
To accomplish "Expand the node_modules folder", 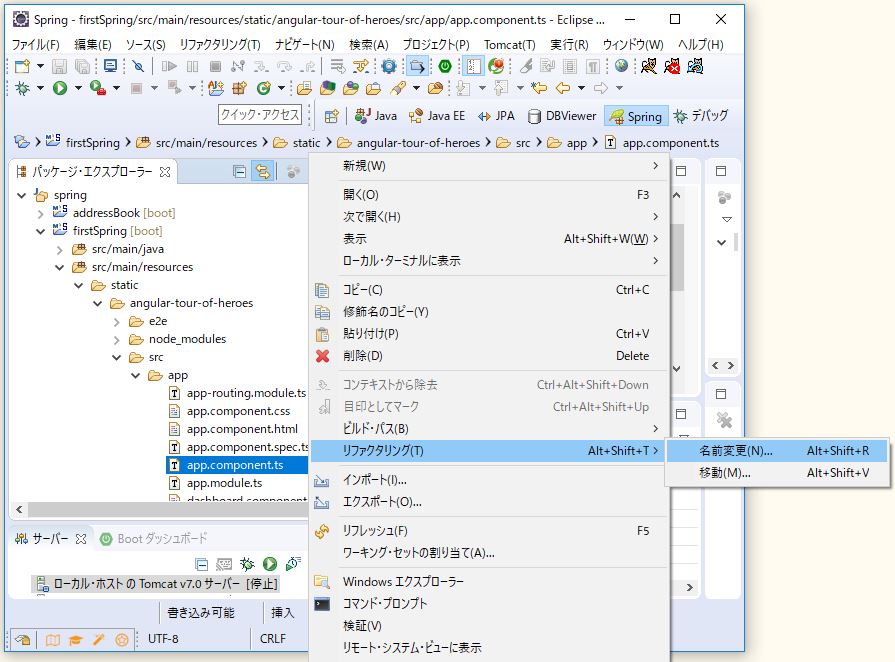I will [118, 339].
